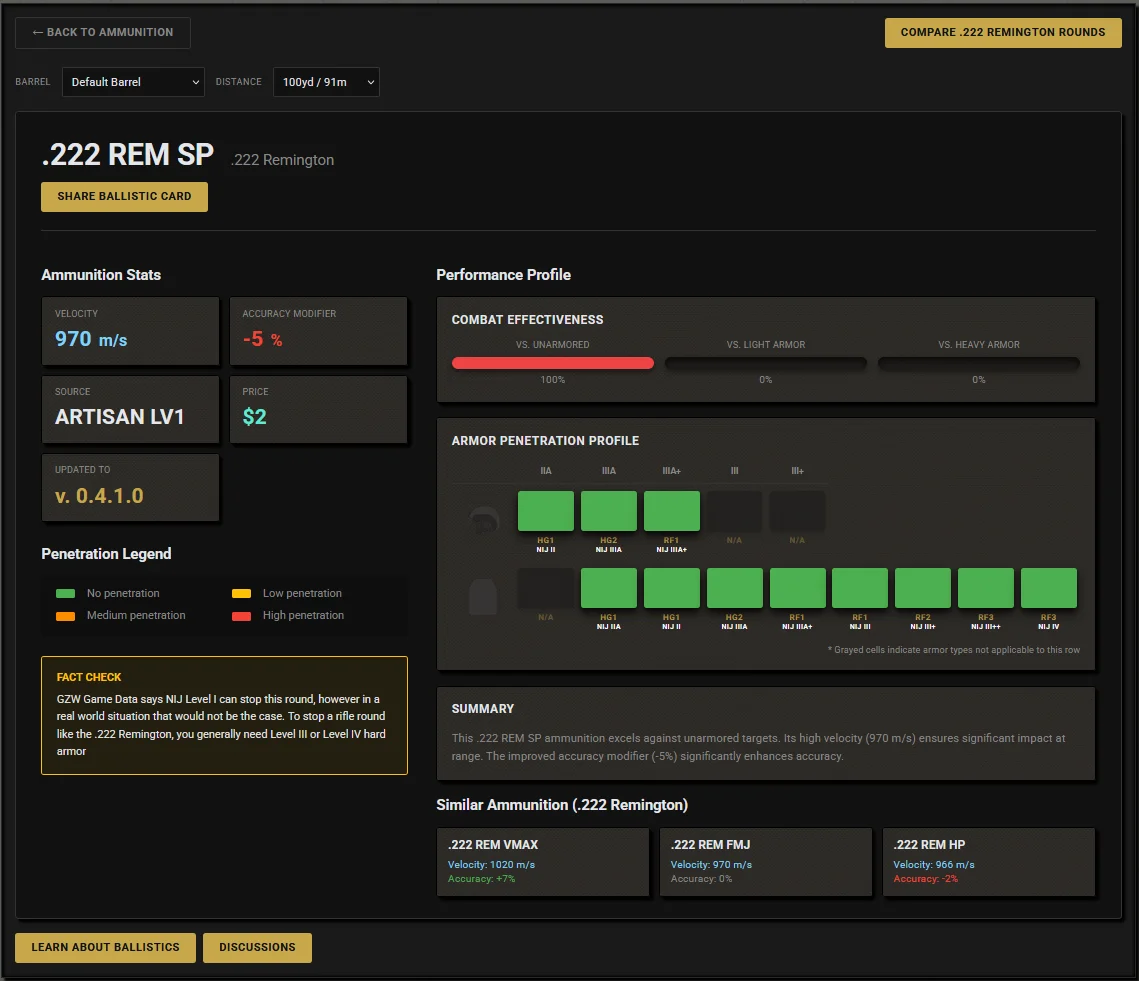Click vest row HG2 NIJ IIIA cell

[734, 588]
